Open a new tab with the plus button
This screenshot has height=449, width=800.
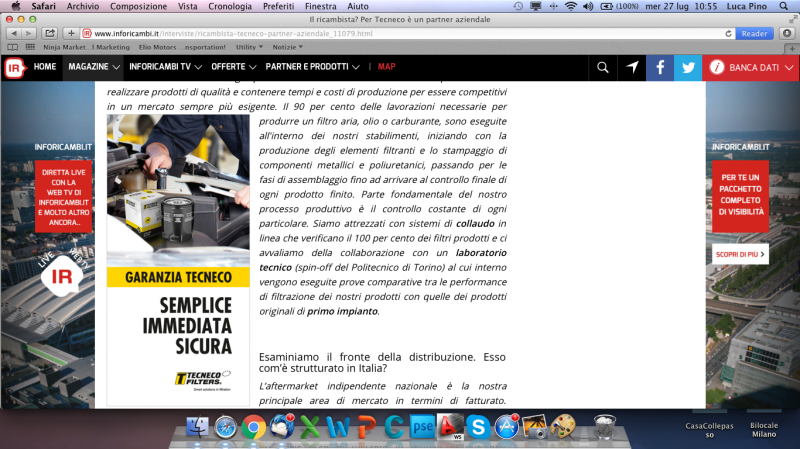coord(792,48)
